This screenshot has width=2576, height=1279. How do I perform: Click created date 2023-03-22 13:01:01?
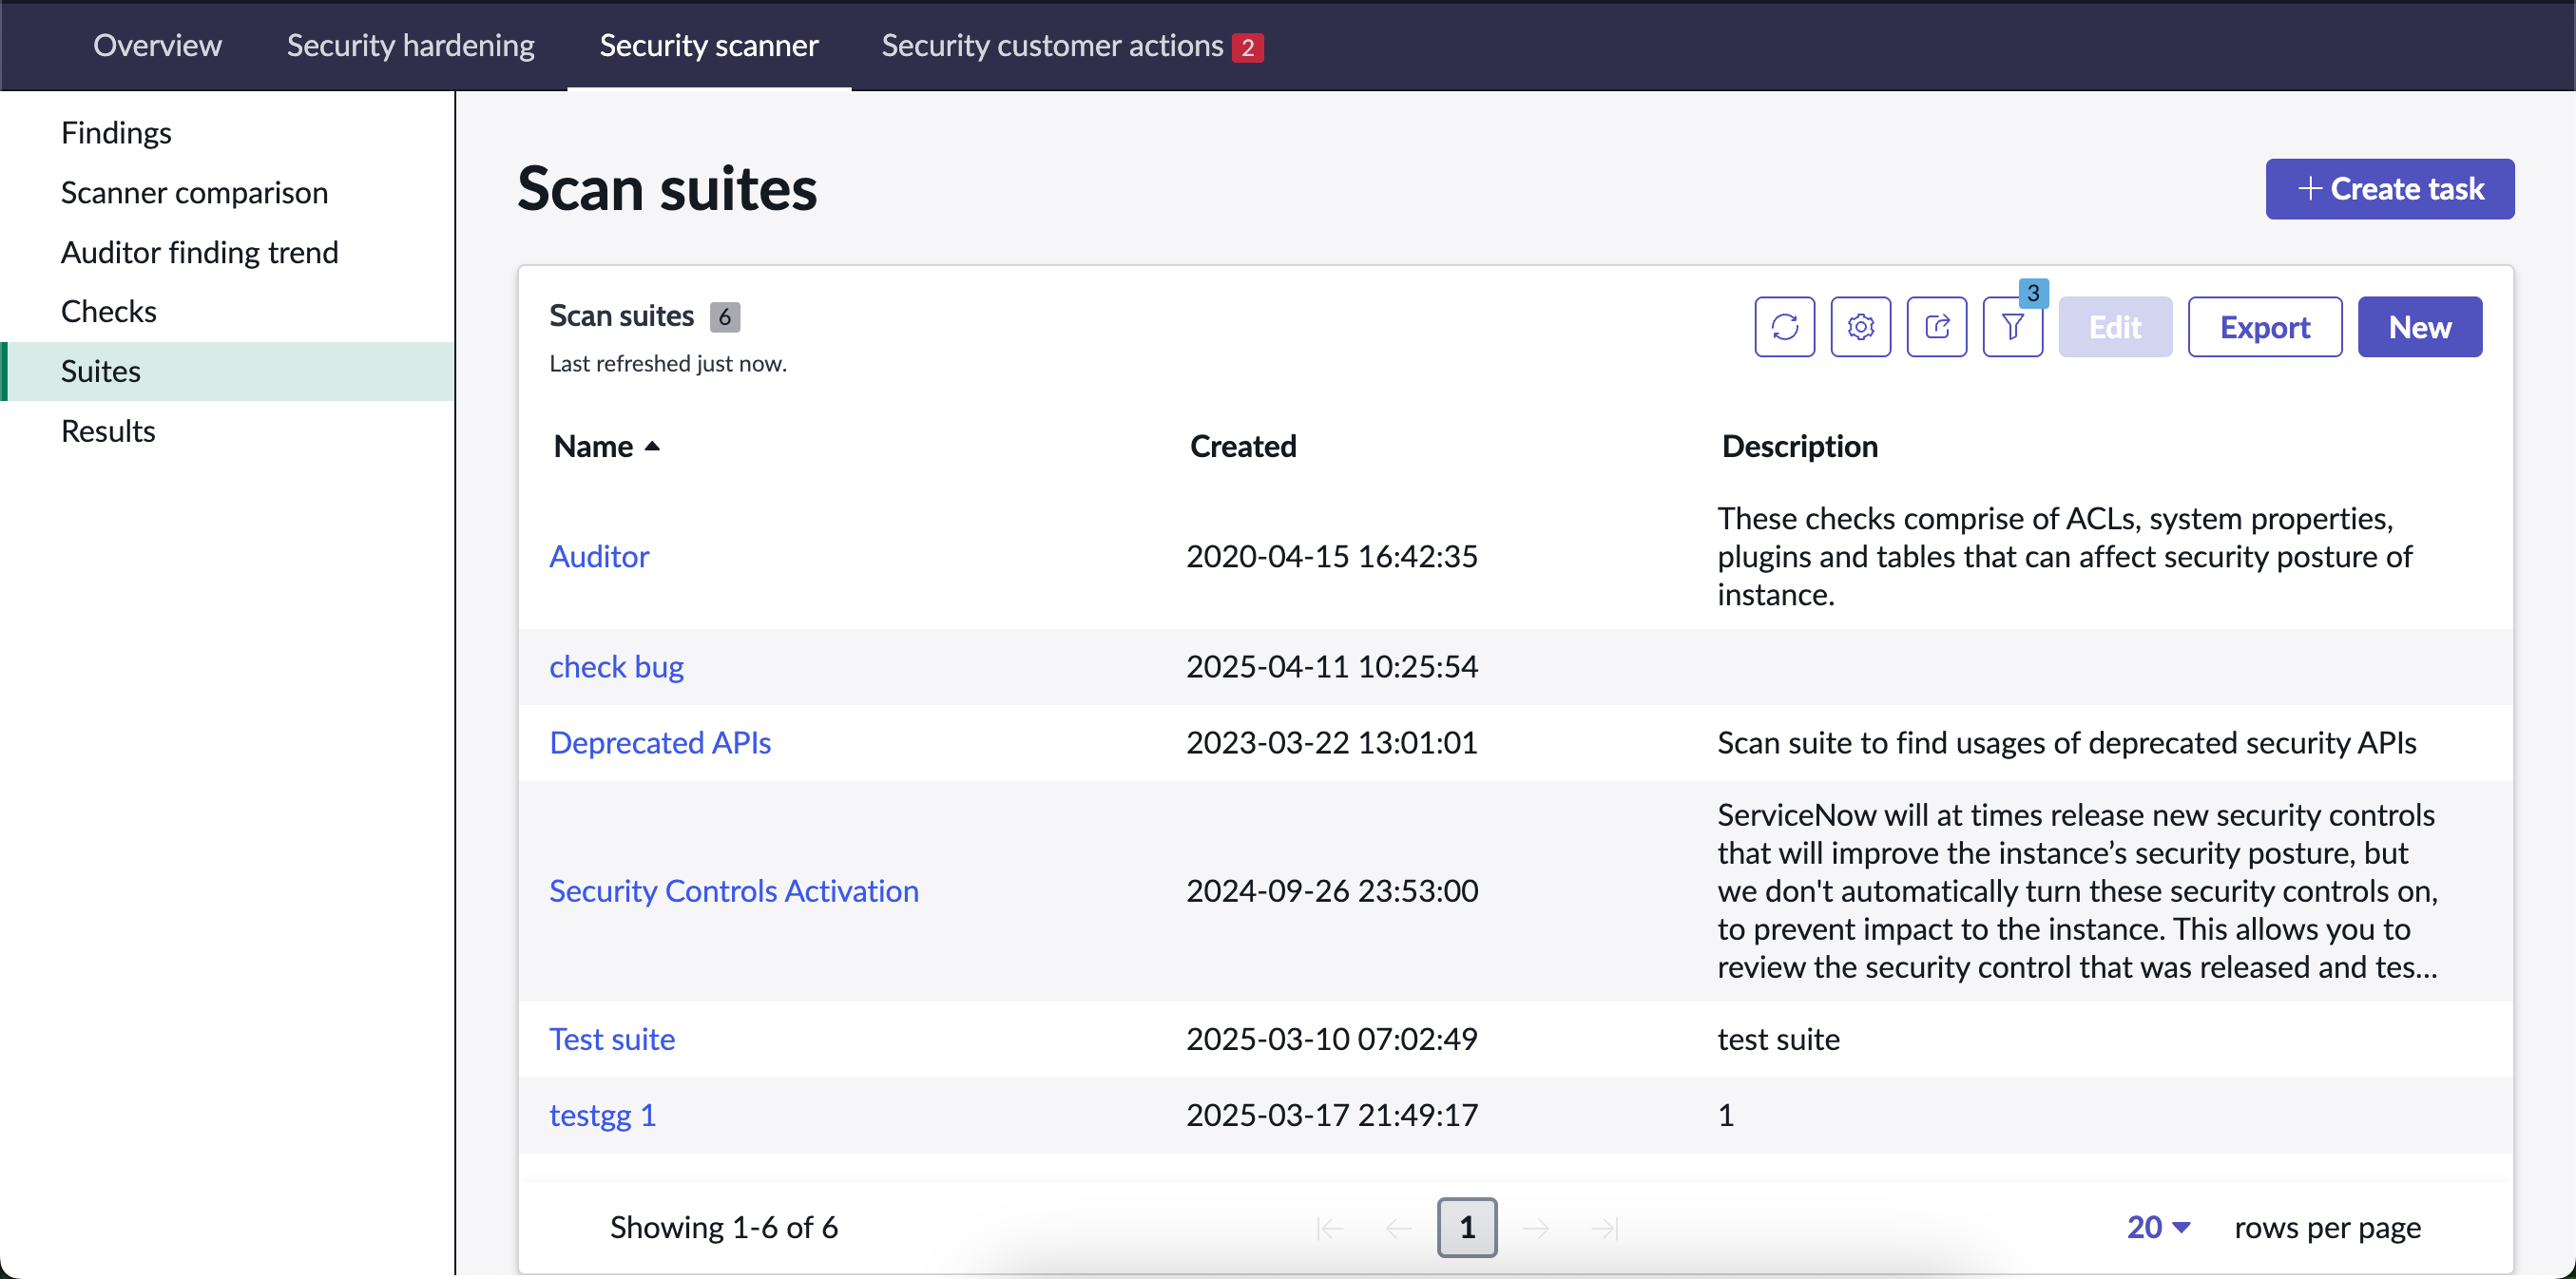(1332, 742)
